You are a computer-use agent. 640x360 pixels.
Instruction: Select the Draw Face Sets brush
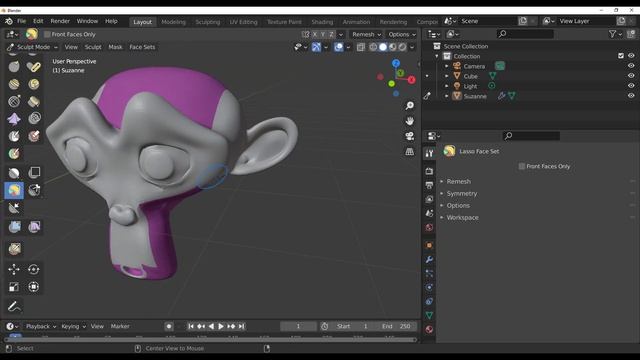click(14, 153)
